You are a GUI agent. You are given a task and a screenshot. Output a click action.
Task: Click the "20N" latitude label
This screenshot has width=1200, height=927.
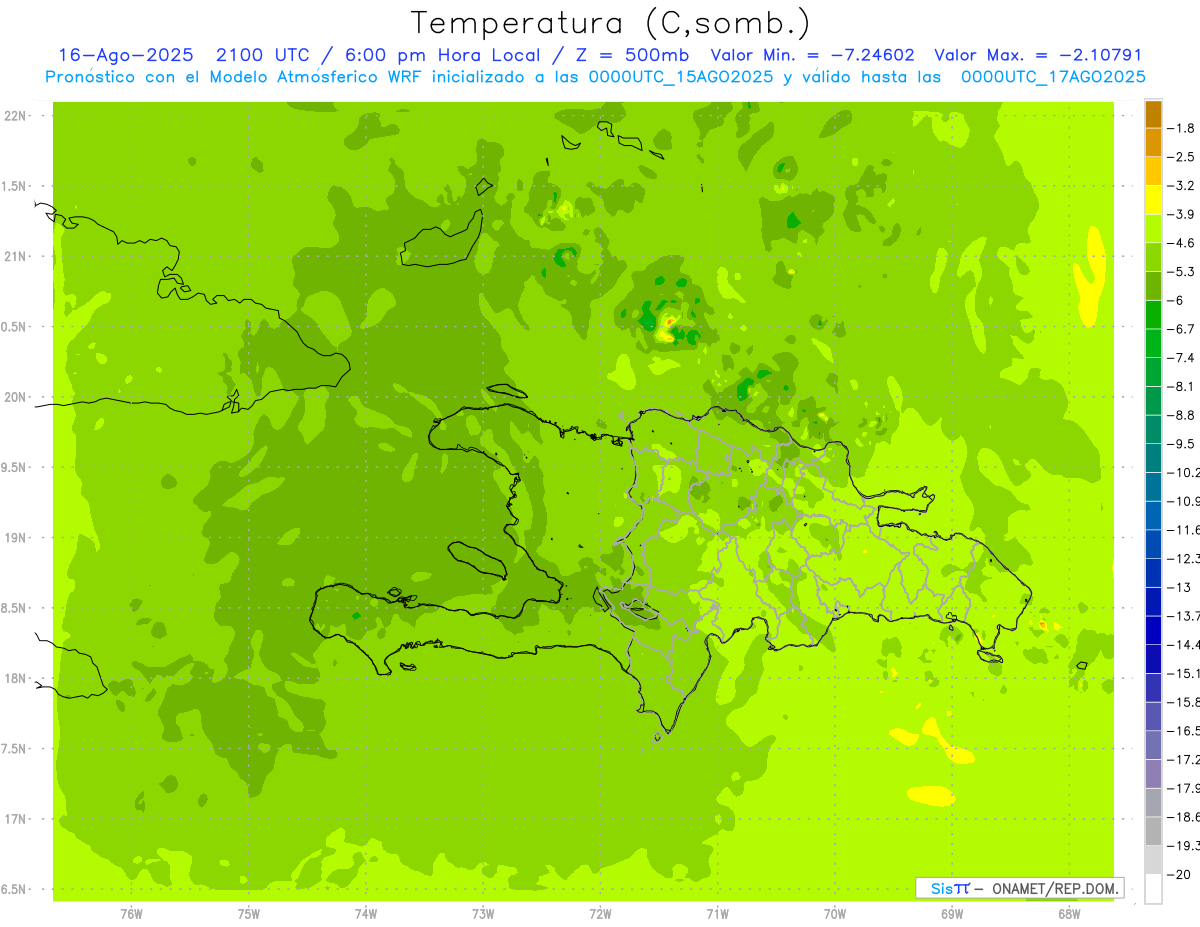click(x=15, y=397)
